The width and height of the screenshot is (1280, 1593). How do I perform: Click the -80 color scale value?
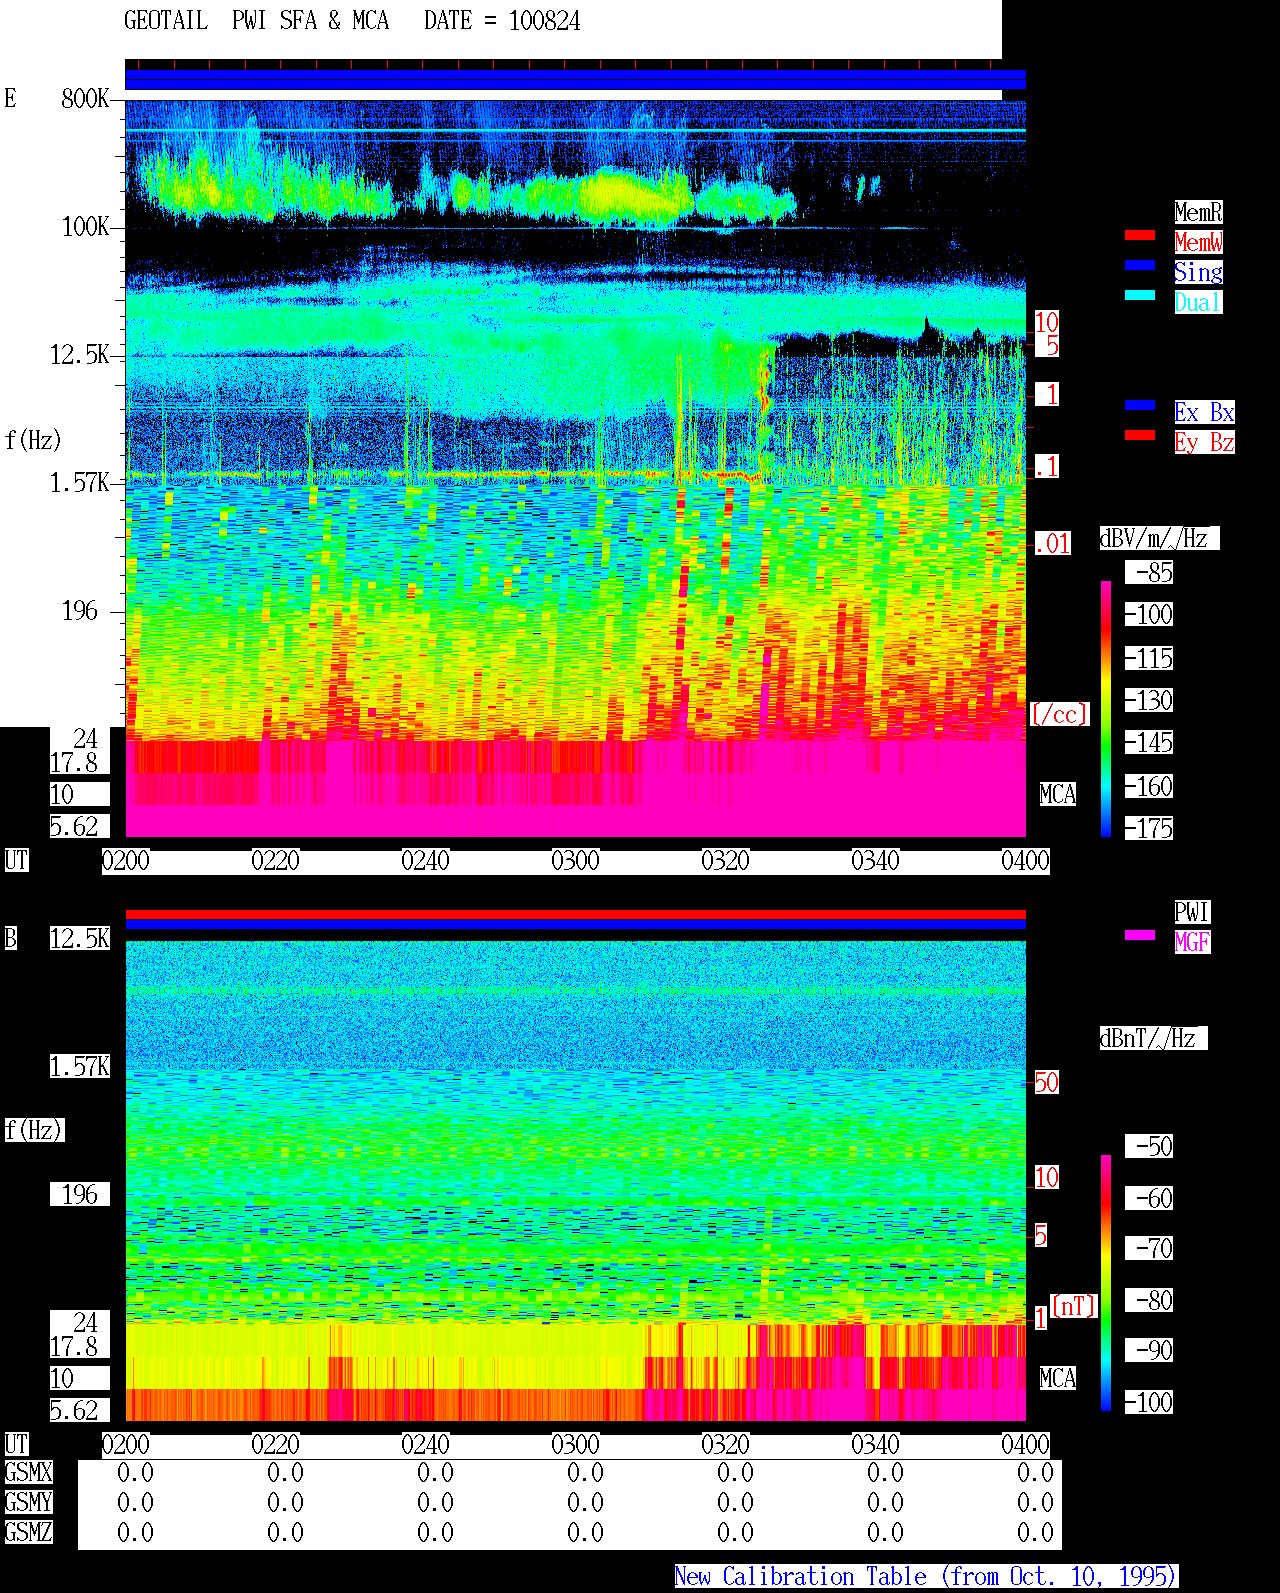(1149, 1300)
